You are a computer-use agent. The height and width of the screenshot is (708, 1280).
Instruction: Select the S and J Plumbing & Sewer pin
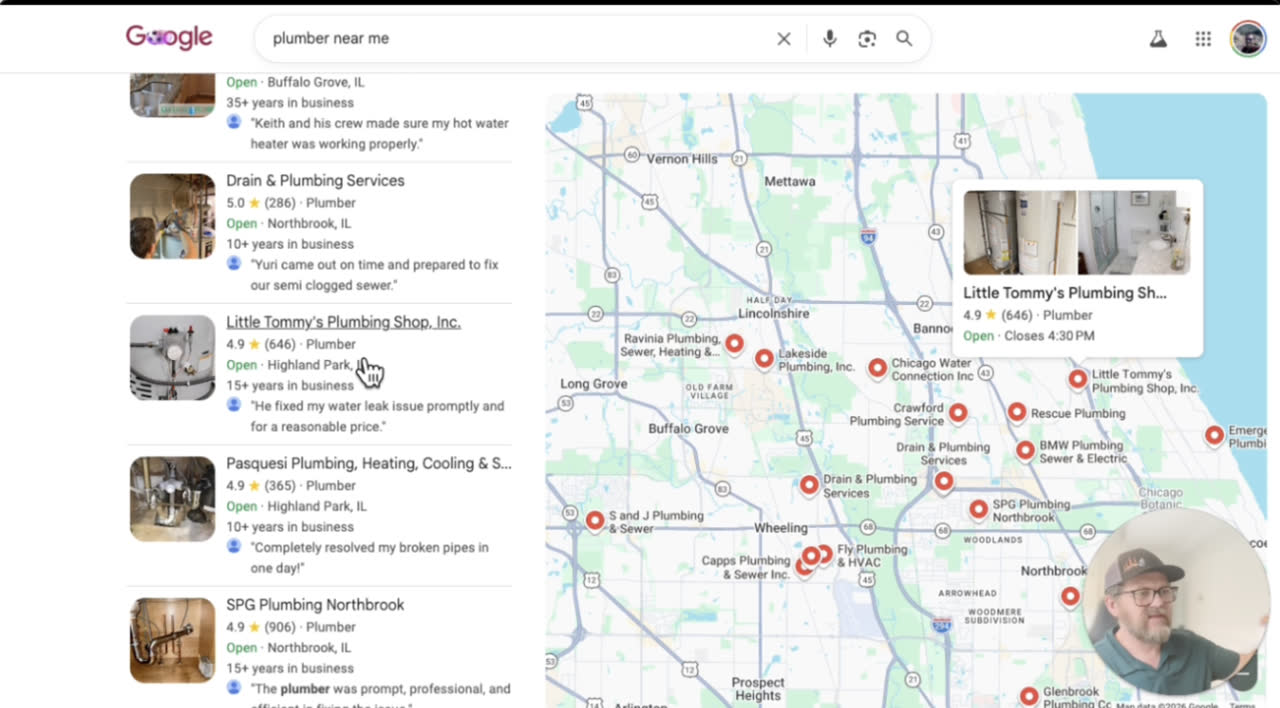tap(595, 520)
